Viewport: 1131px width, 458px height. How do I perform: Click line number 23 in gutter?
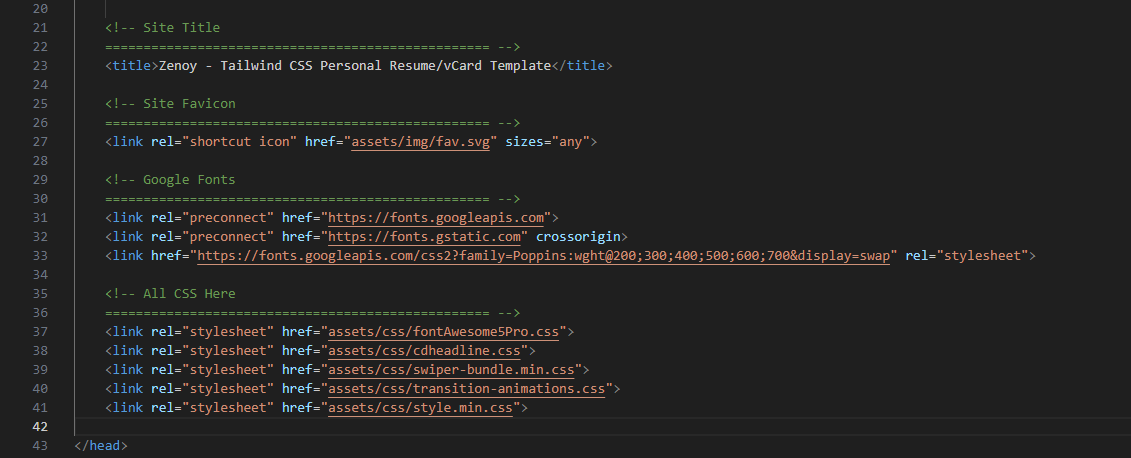click(40, 66)
